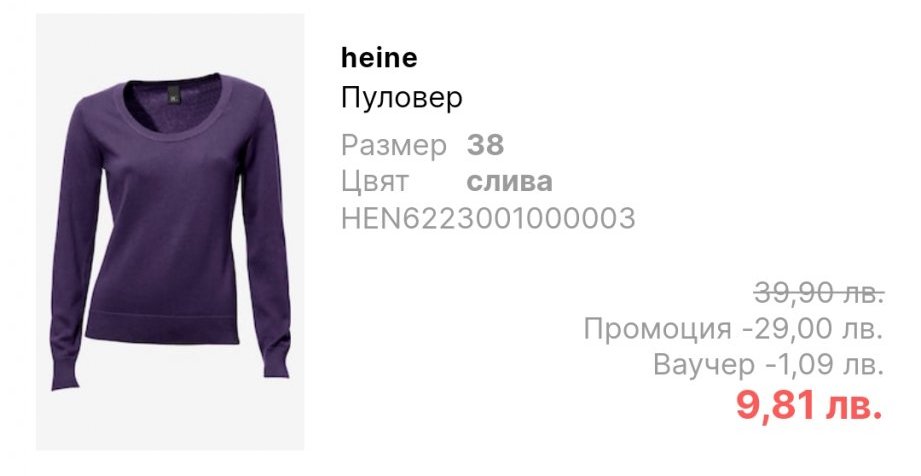Select the Промоция -29,00 лв. line
Image resolution: width=921 pixels, height=476 pixels.
(x=734, y=328)
